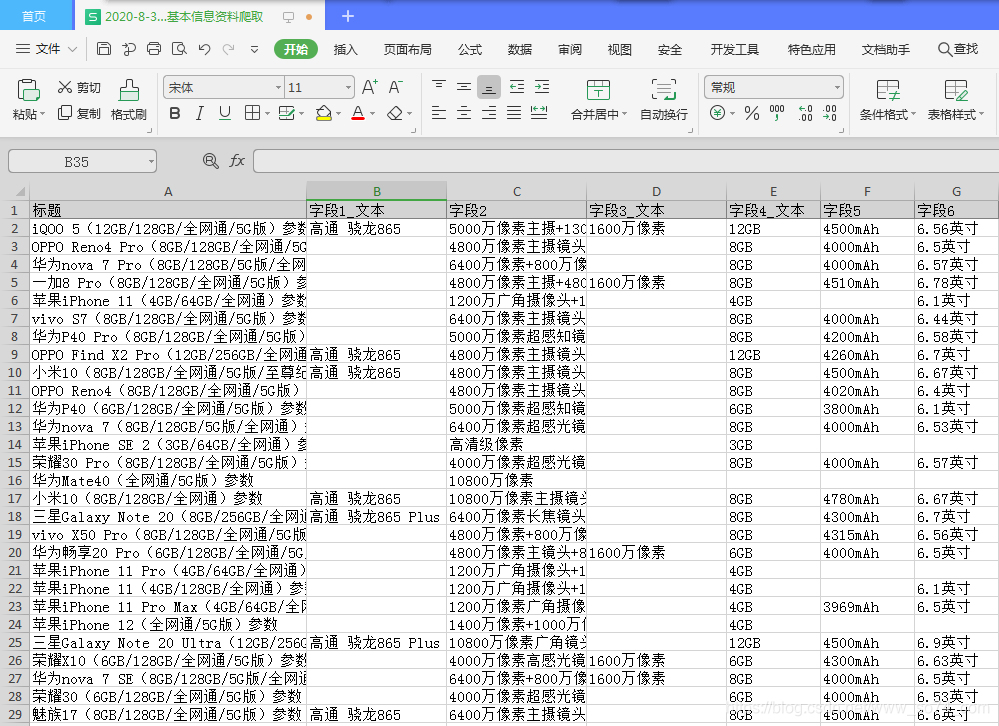Screen dimensions: 999x726
Task: Align text to top
Action: coord(438,86)
